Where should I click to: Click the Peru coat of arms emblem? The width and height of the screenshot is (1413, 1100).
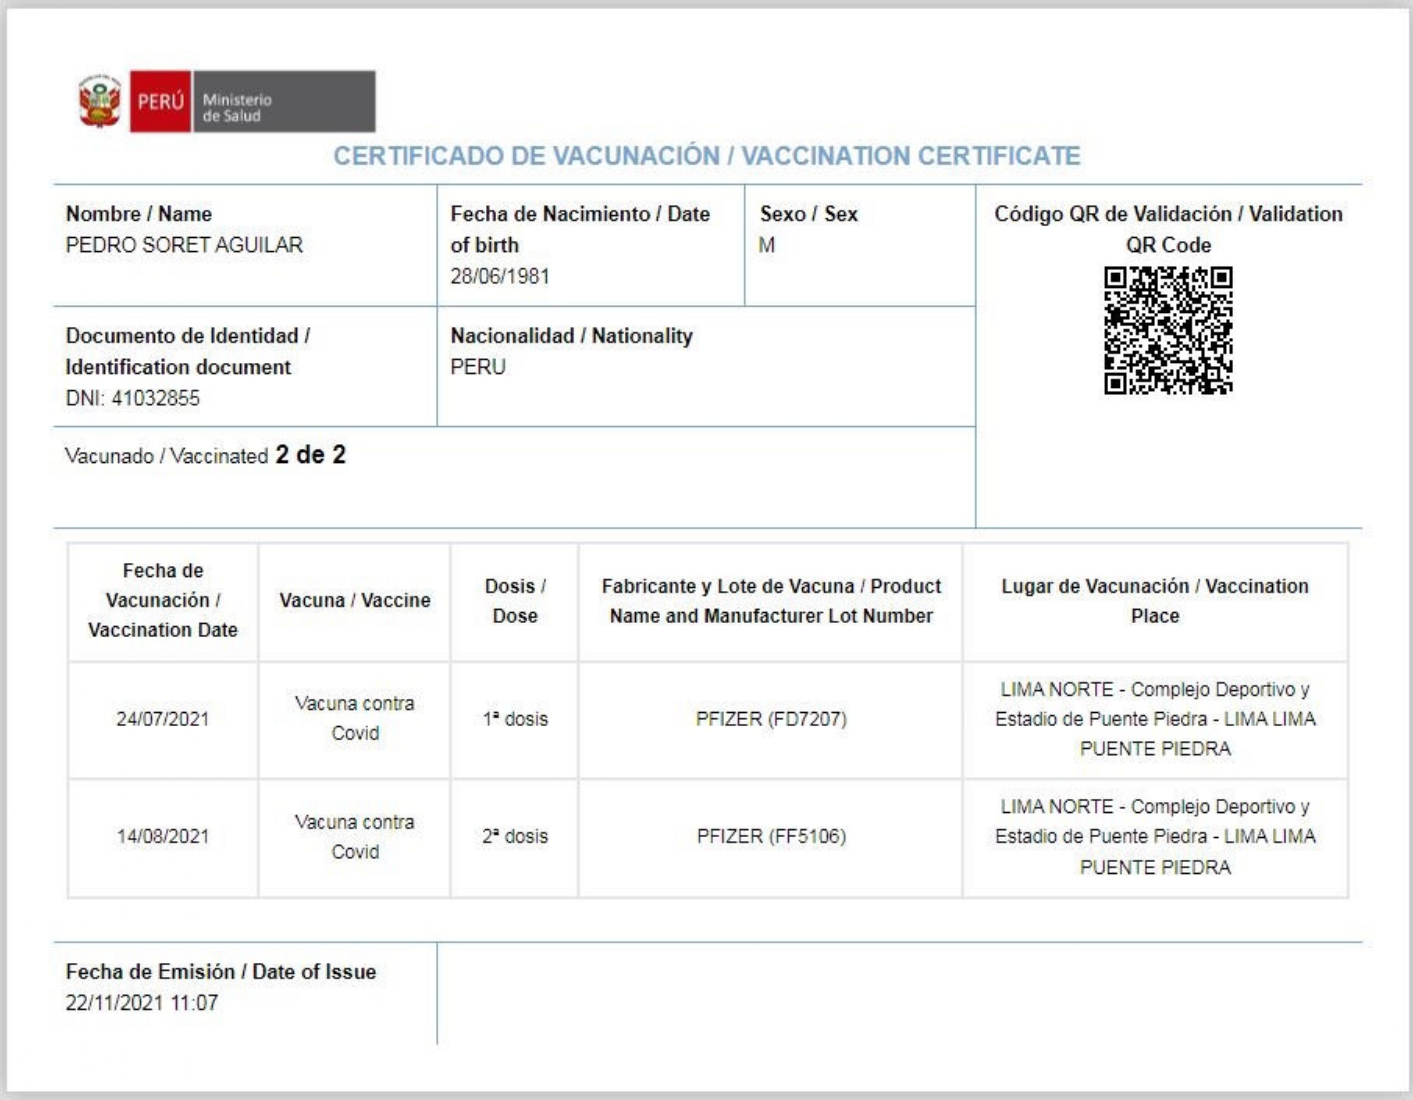pyautogui.click(x=99, y=101)
